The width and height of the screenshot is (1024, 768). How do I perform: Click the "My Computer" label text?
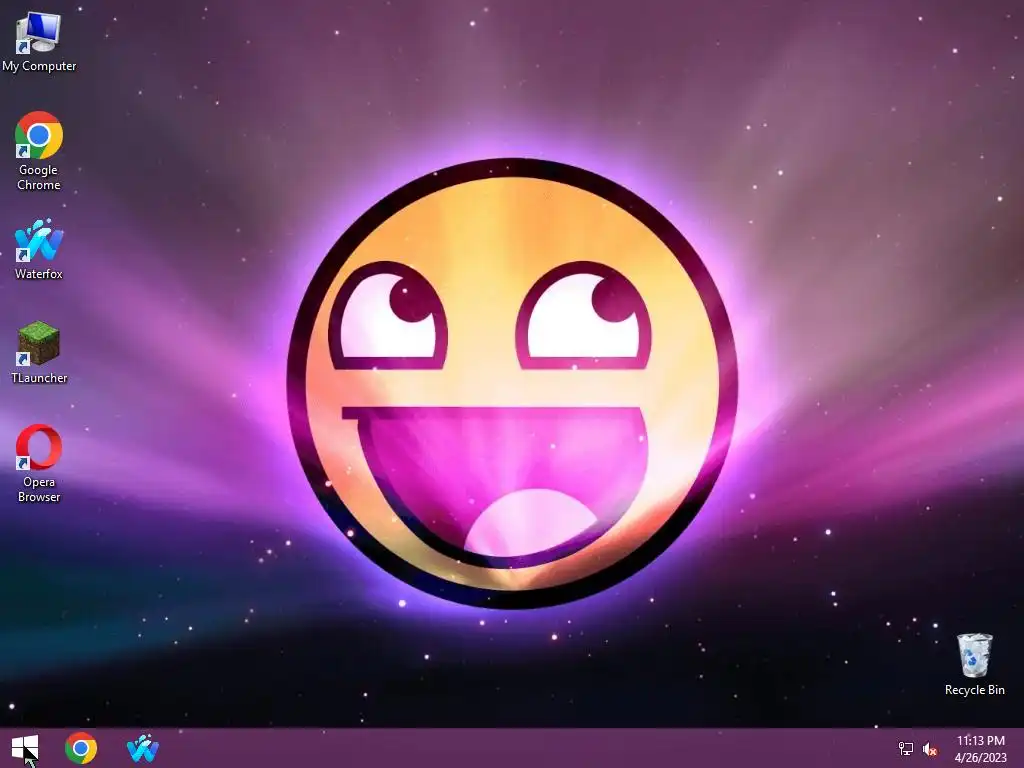(39, 66)
